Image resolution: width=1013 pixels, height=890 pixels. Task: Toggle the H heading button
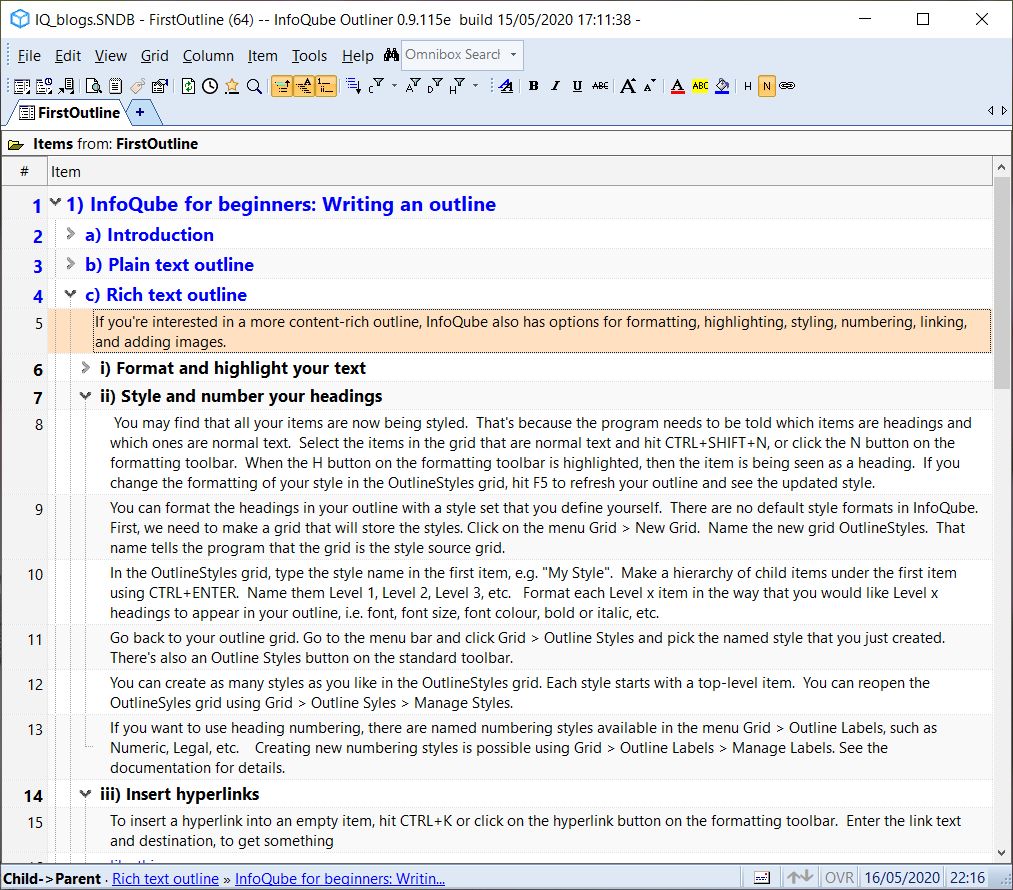pyautogui.click(x=747, y=86)
